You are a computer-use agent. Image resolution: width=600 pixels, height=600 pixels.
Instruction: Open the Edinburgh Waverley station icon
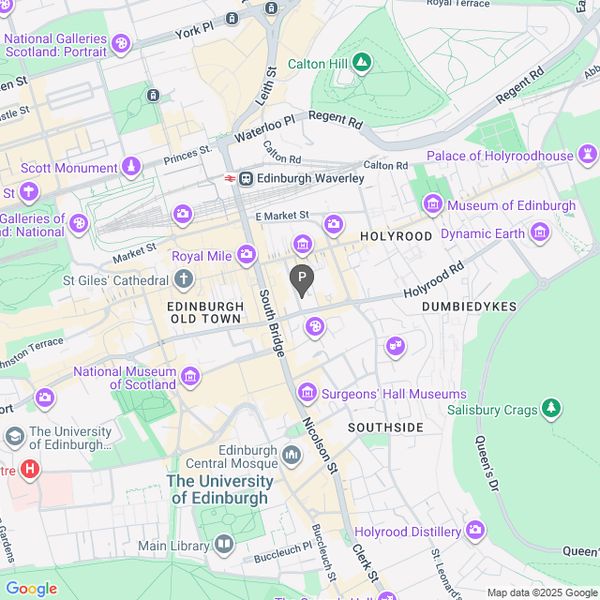[x=246, y=179]
